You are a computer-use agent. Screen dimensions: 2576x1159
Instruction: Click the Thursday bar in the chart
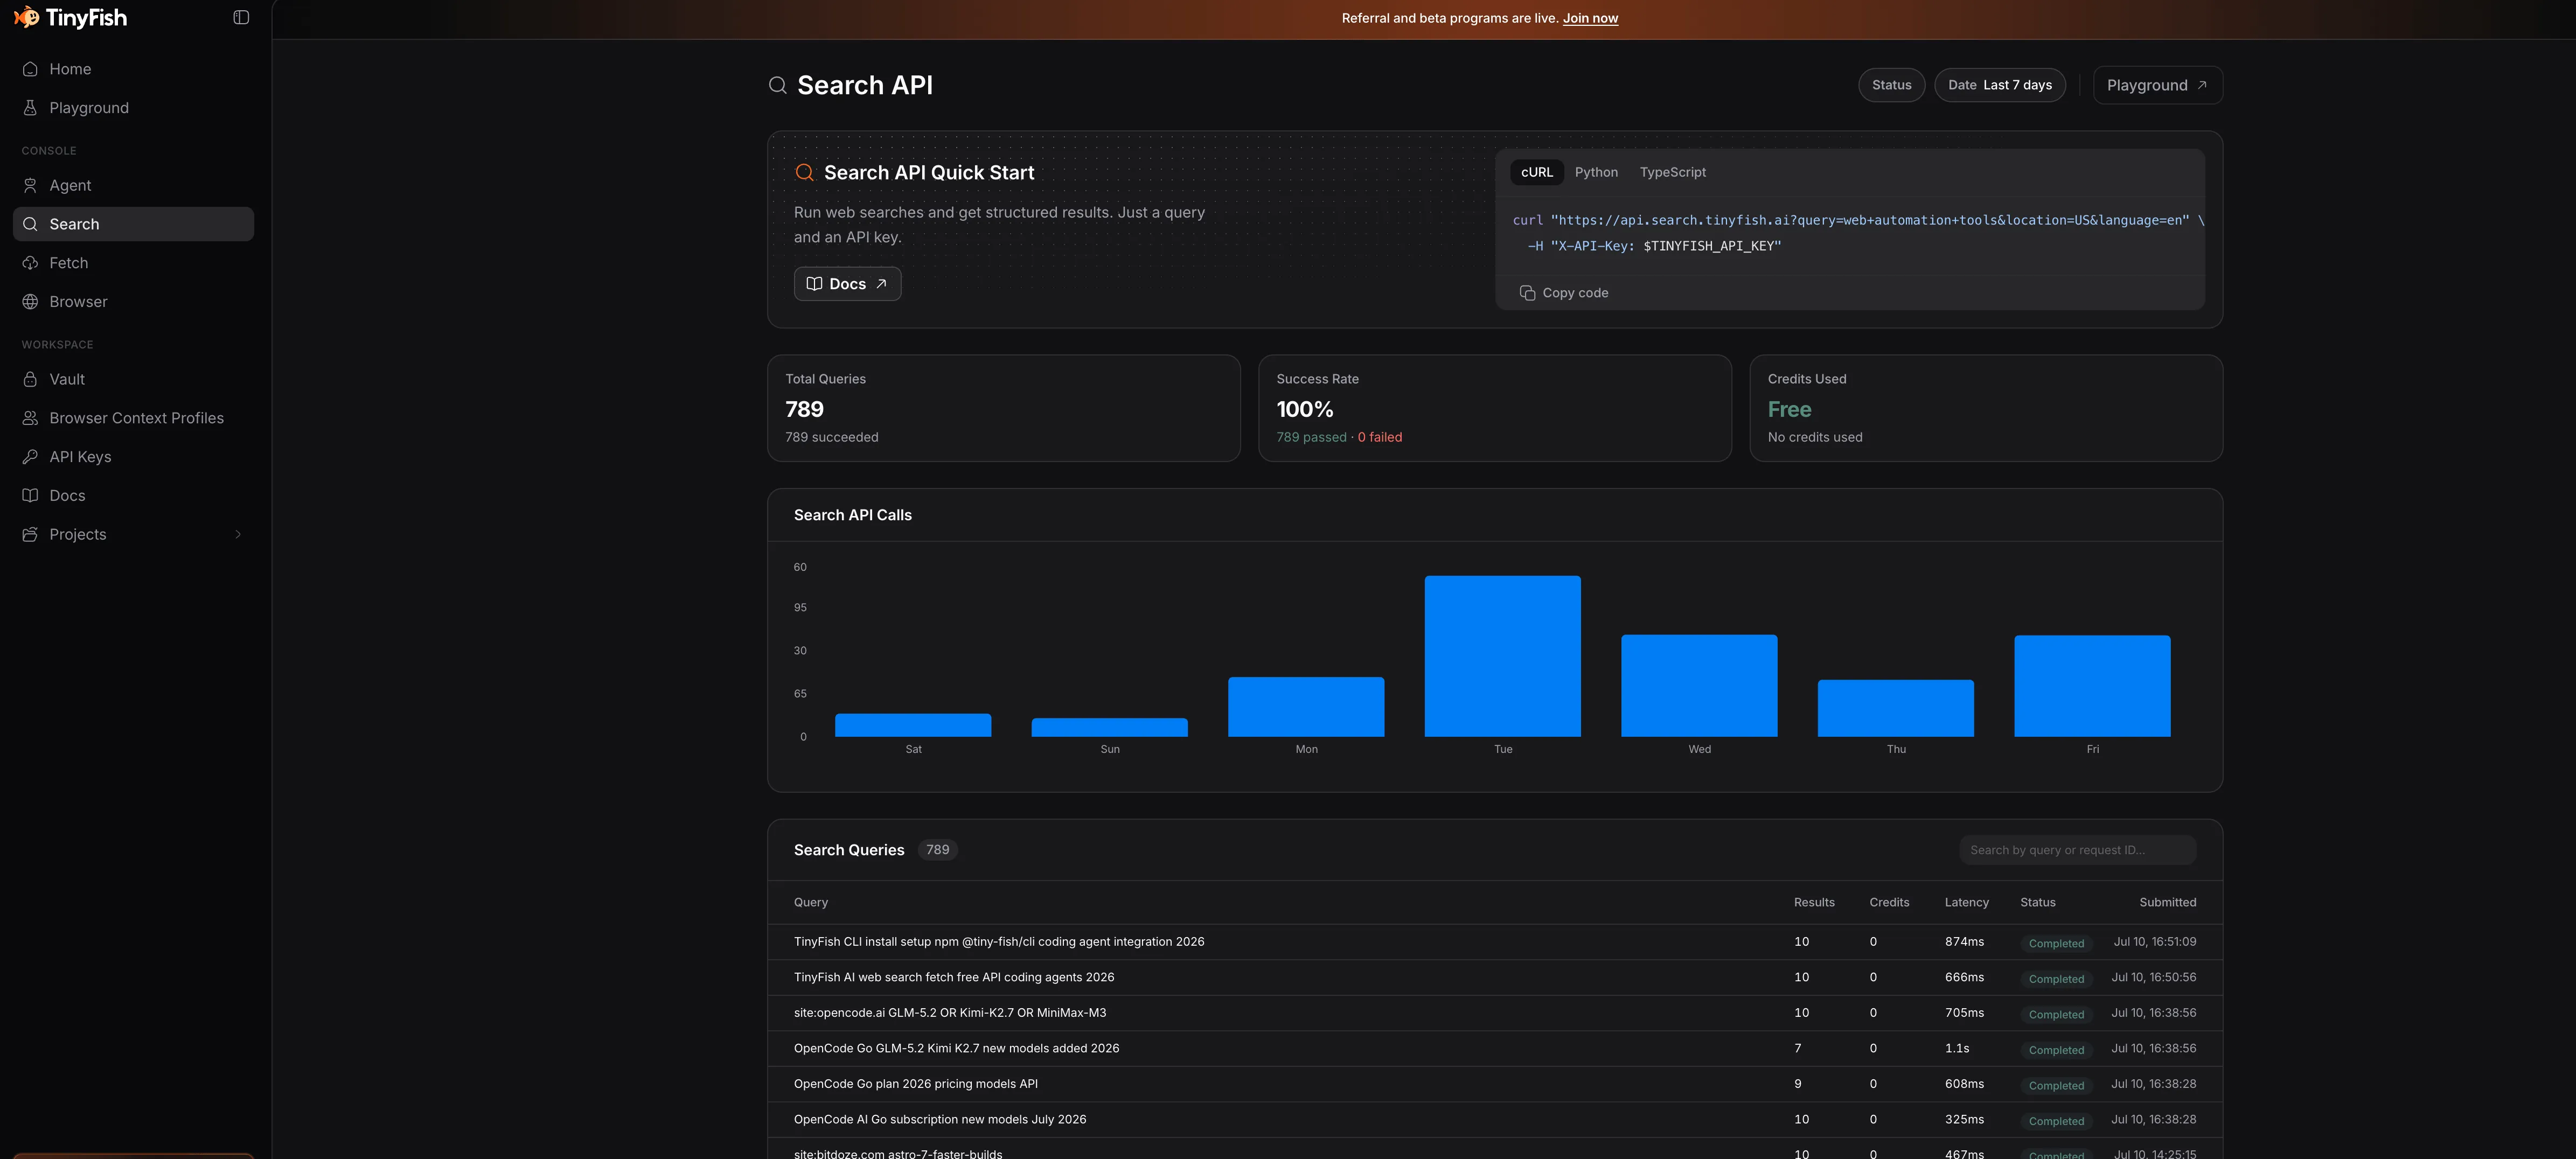click(1895, 708)
